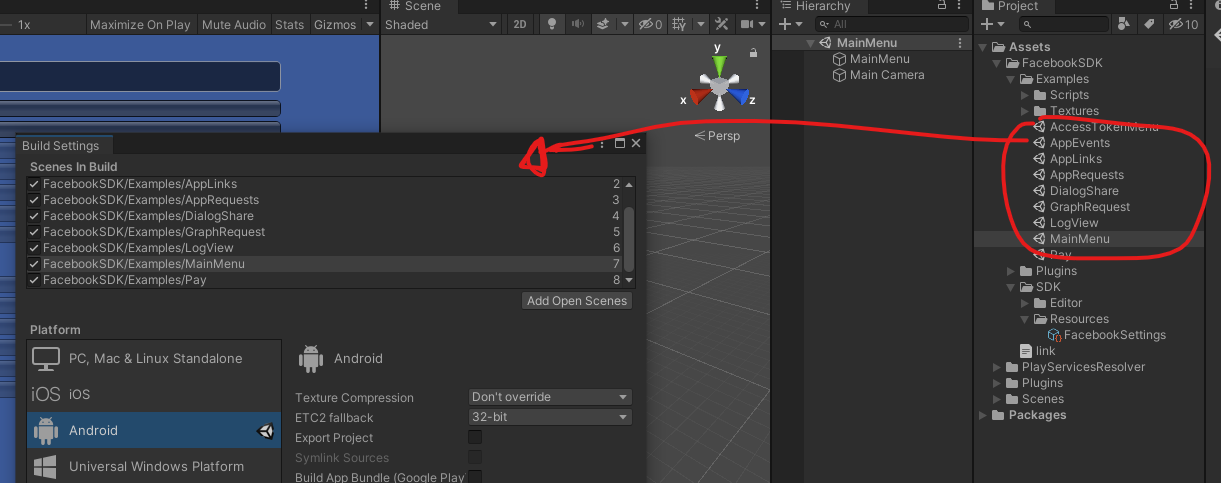
Task: Toggle hidden objects visibility in Scene toolbar
Action: coord(650,24)
